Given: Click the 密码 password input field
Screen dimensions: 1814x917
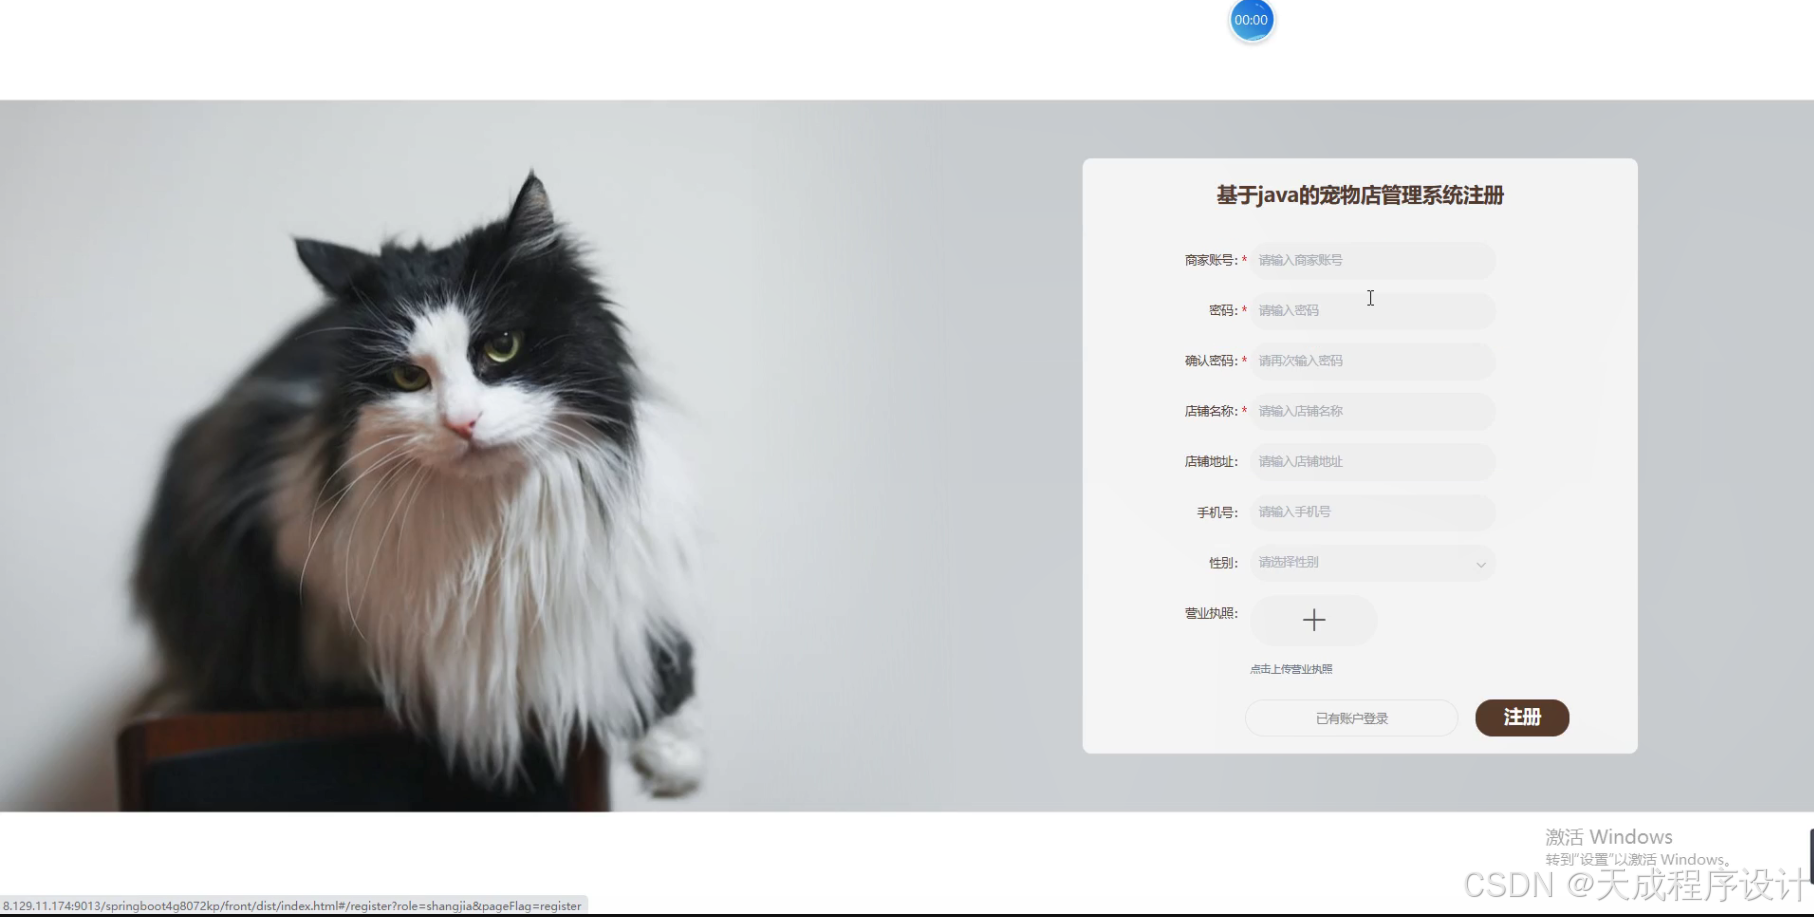Looking at the screenshot, I should pyautogui.click(x=1370, y=310).
